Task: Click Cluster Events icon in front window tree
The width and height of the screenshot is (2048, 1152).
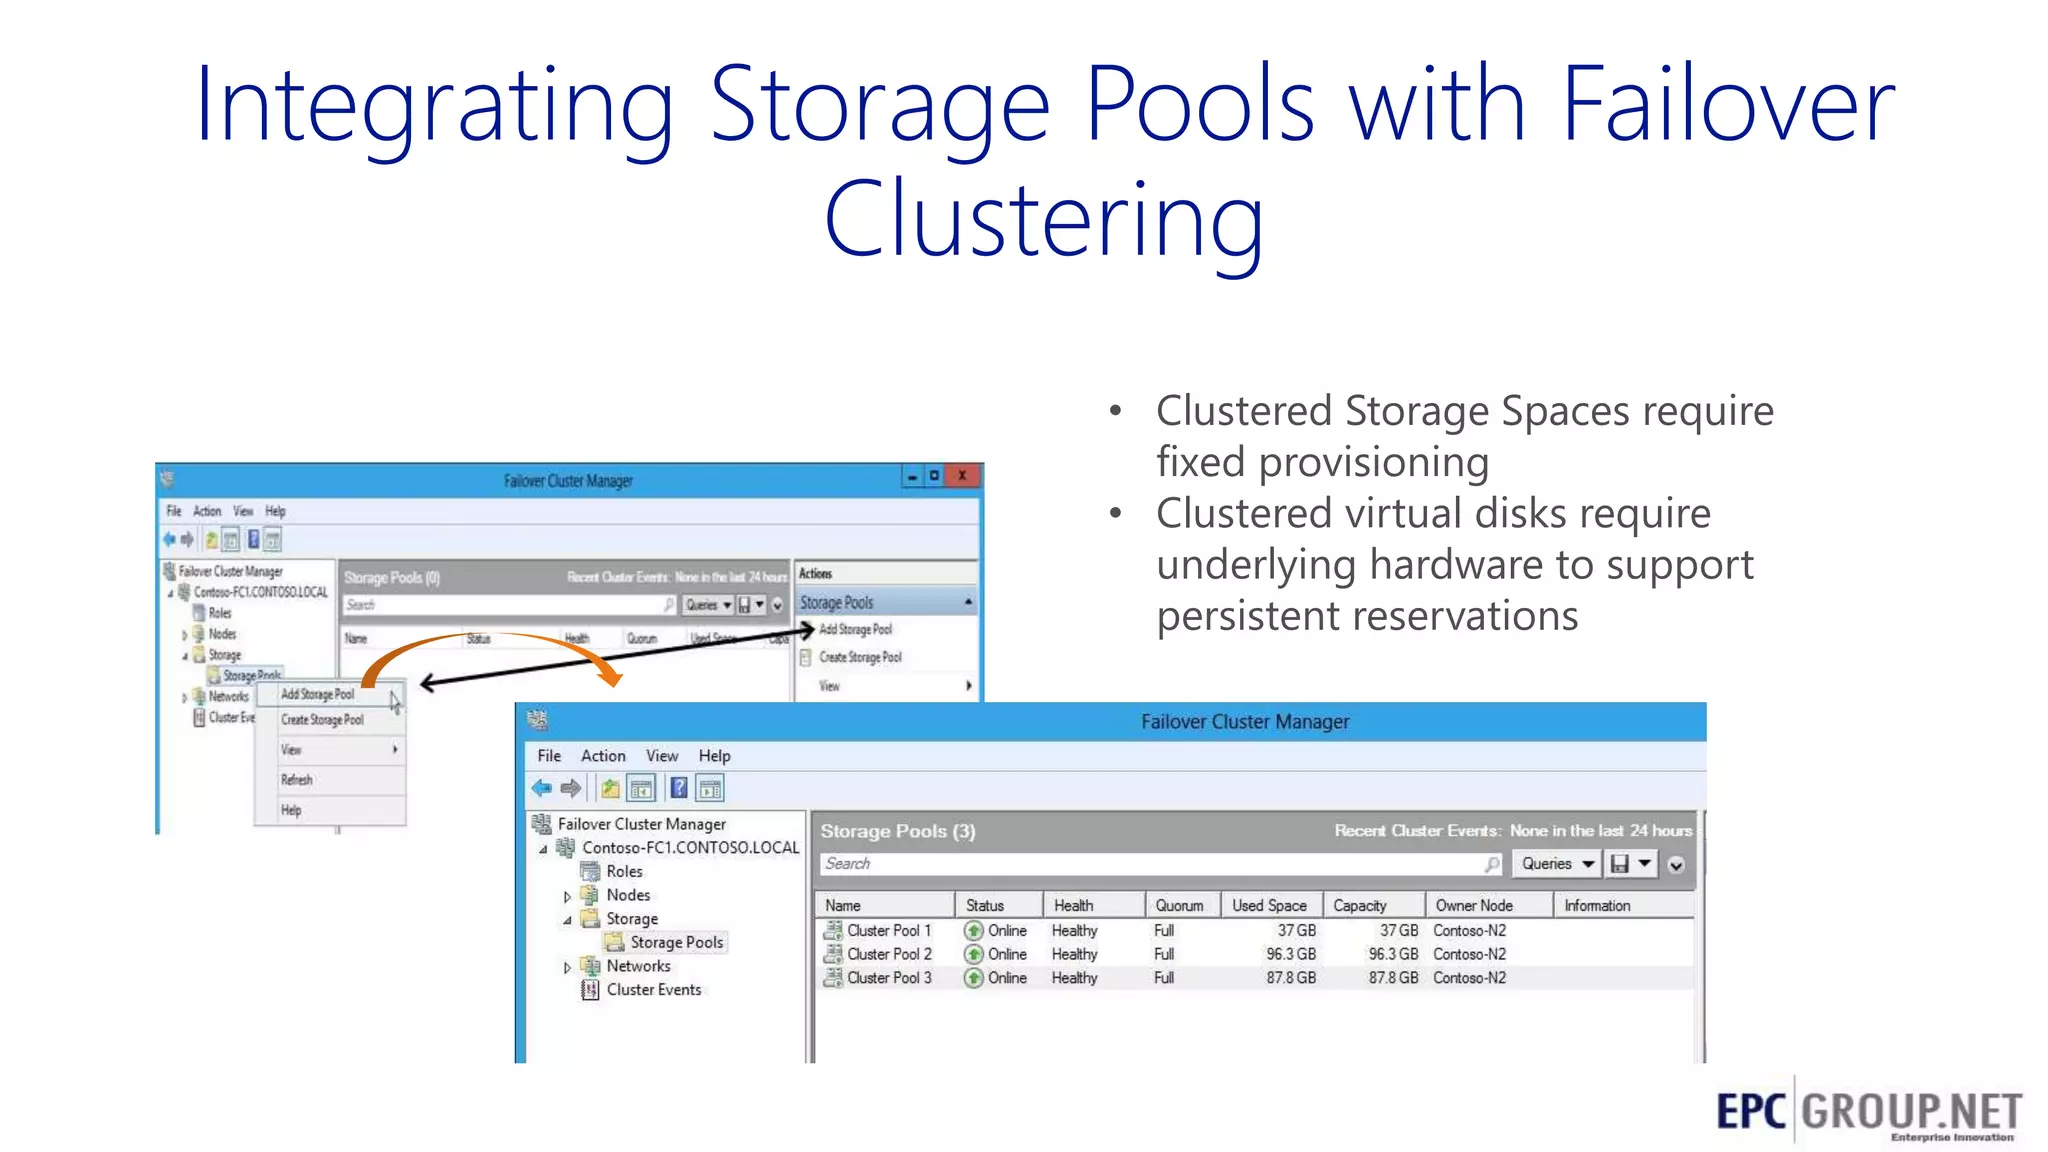Action: (x=590, y=990)
